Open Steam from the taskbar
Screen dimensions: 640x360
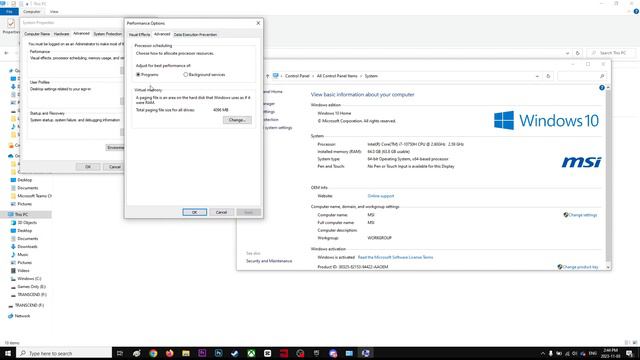click(x=235, y=353)
